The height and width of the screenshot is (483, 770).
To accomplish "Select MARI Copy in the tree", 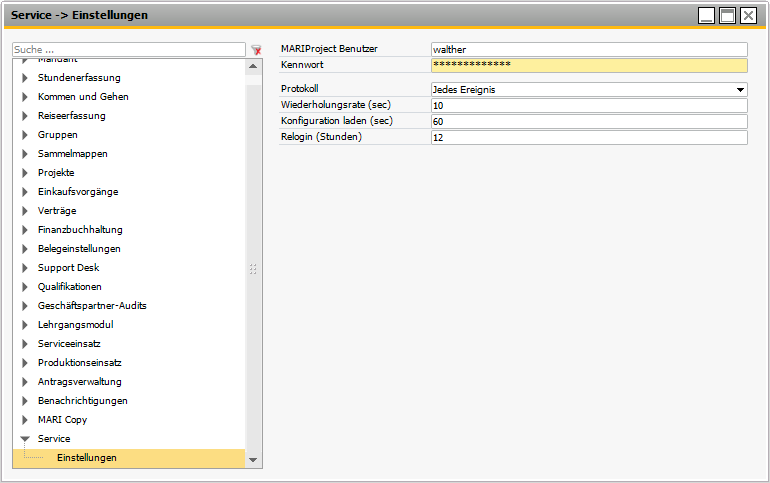I will 62,420.
